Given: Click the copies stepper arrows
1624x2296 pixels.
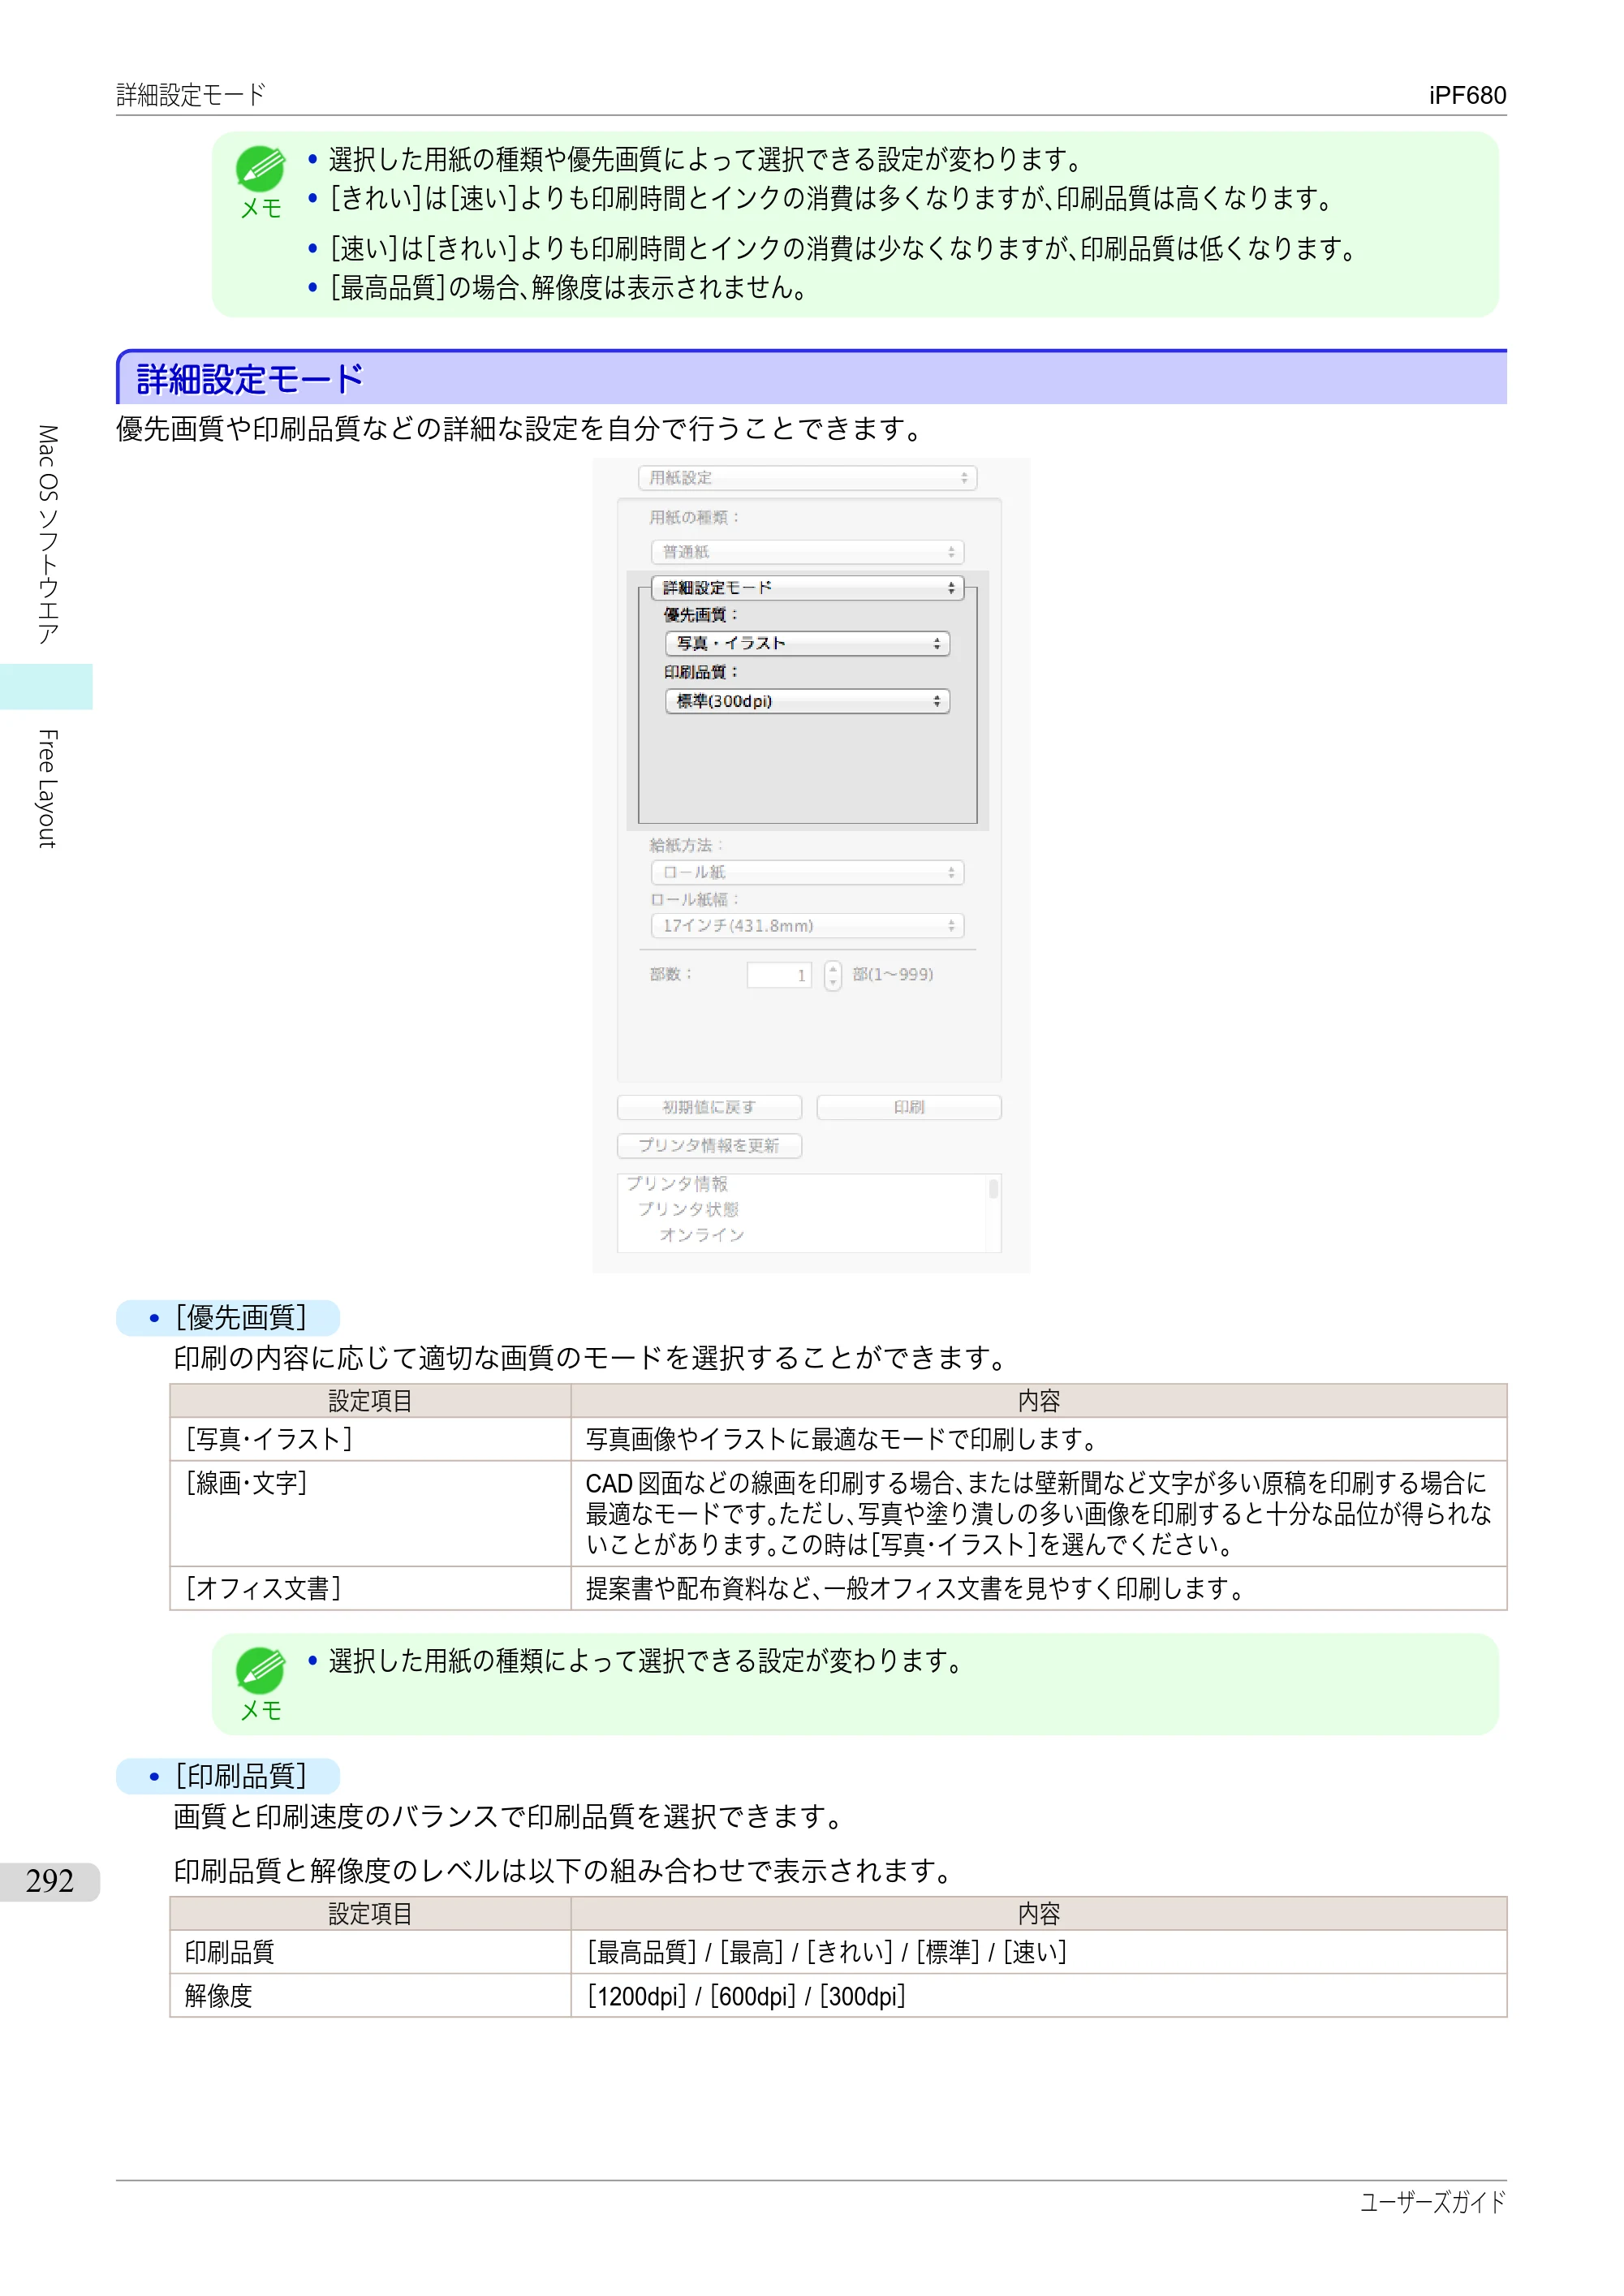Looking at the screenshot, I should 833,975.
